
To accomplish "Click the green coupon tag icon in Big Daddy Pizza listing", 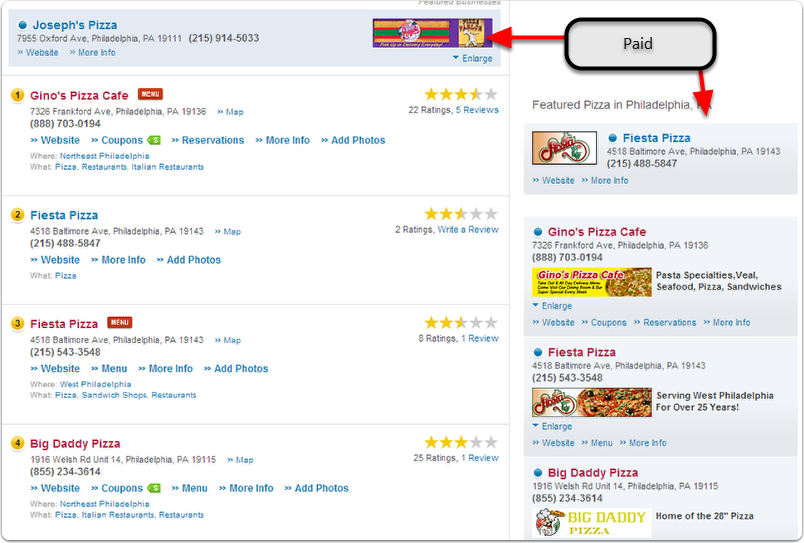I will coord(154,488).
